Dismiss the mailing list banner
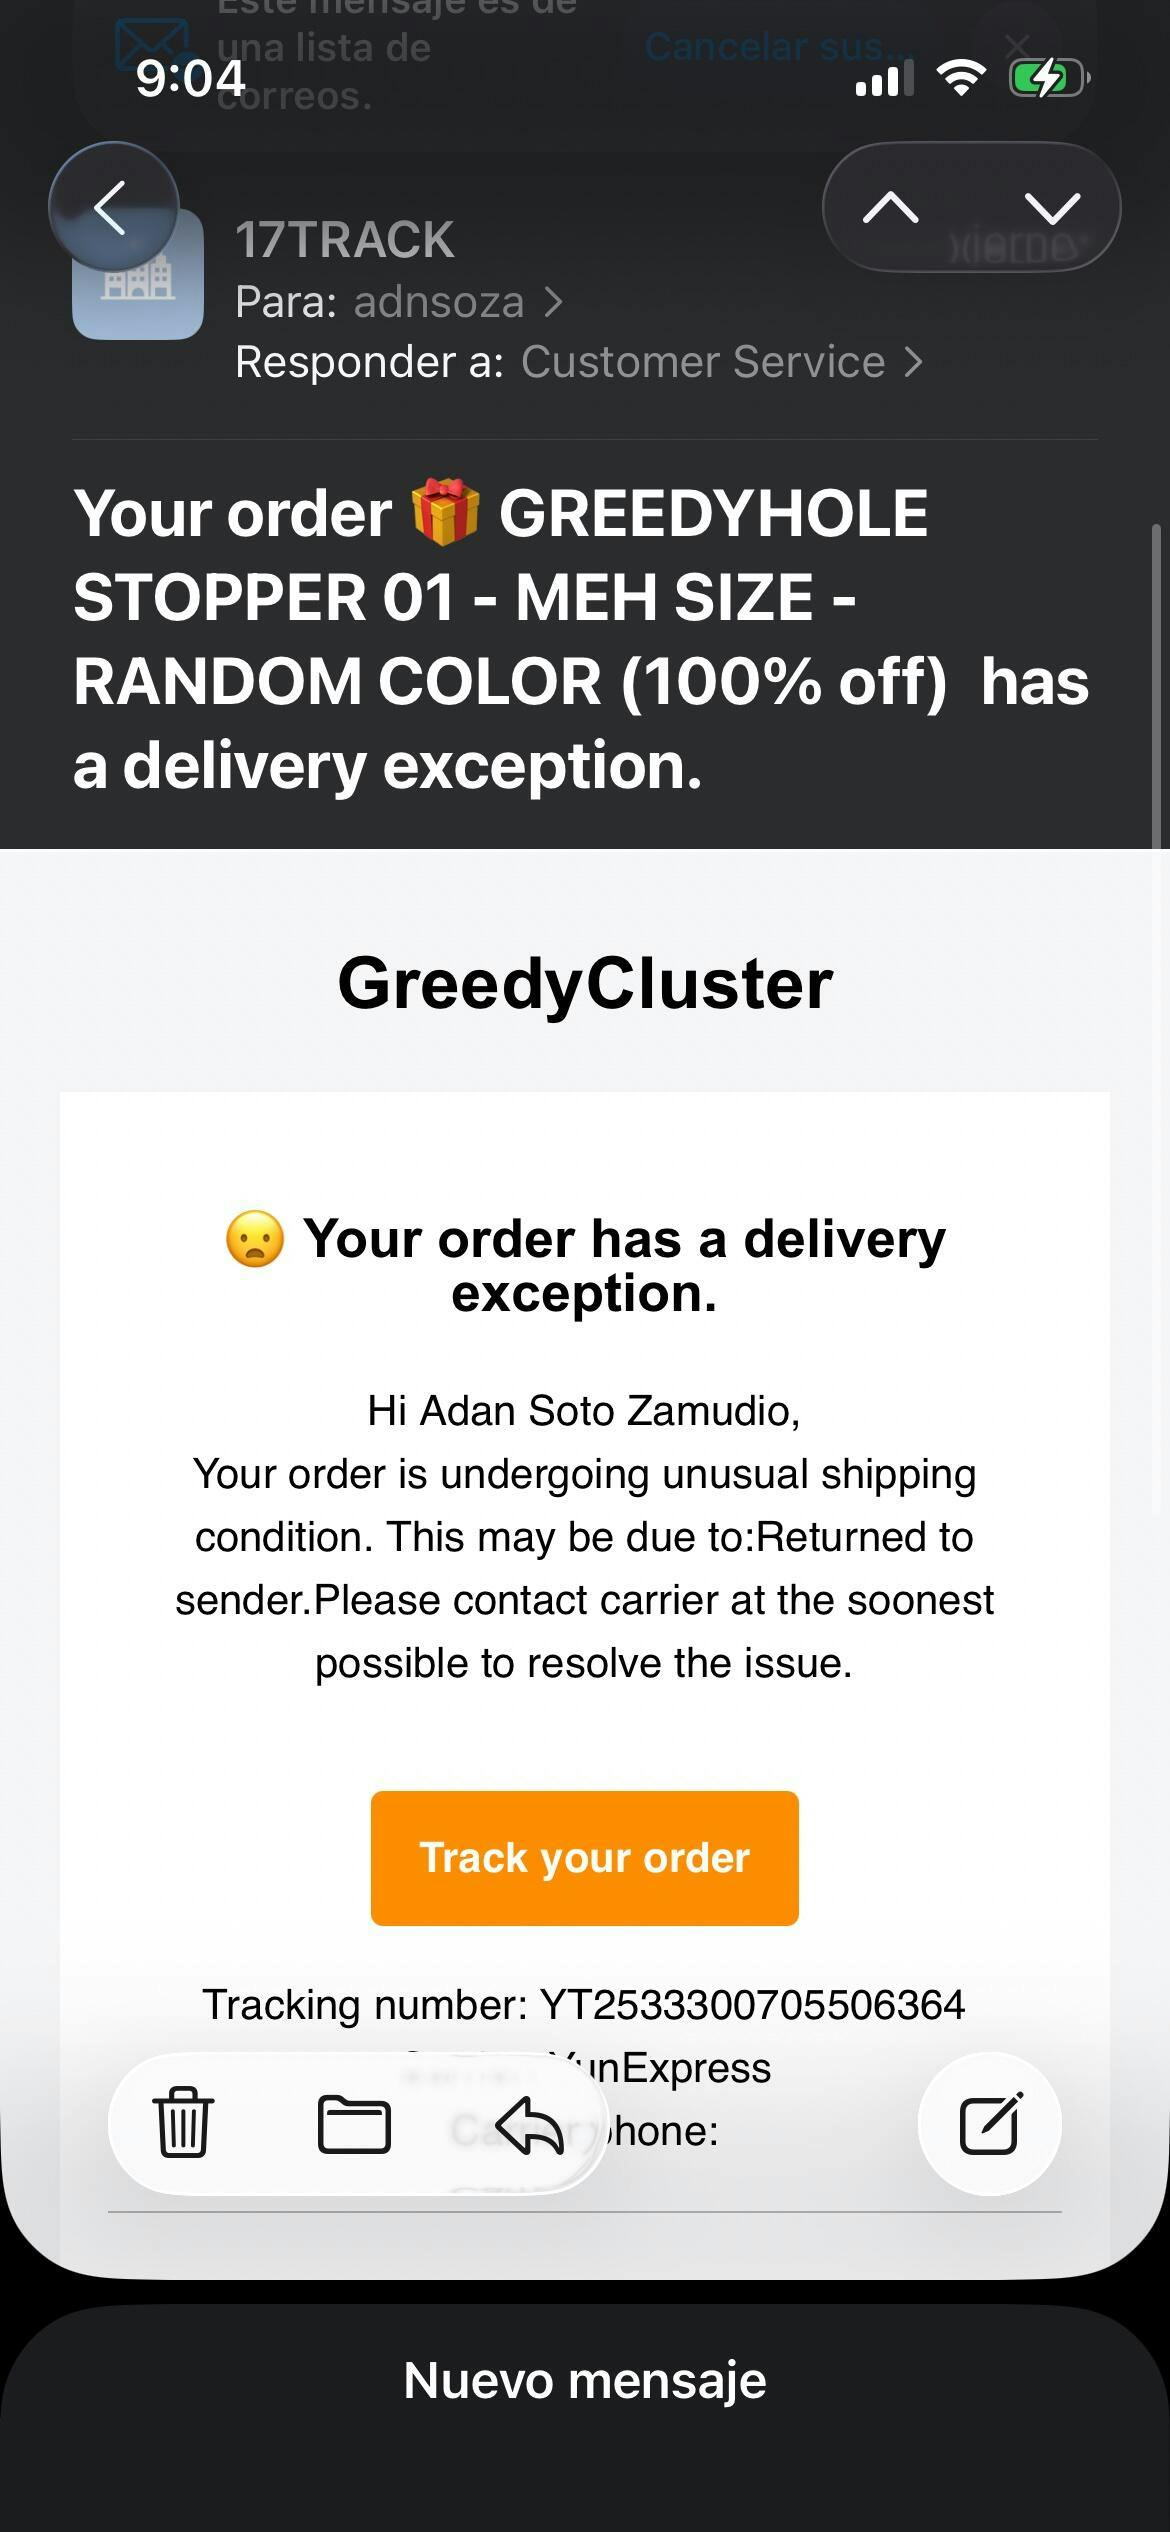The width and height of the screenshot is (1170, 2532). [1016, 45]
